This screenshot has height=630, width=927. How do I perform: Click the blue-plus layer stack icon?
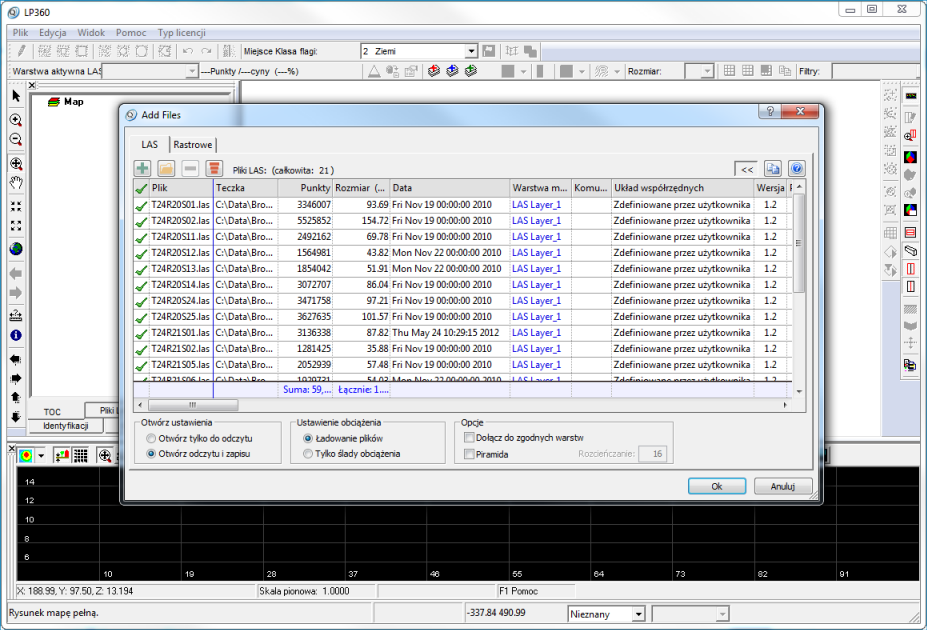coord(452,71)
